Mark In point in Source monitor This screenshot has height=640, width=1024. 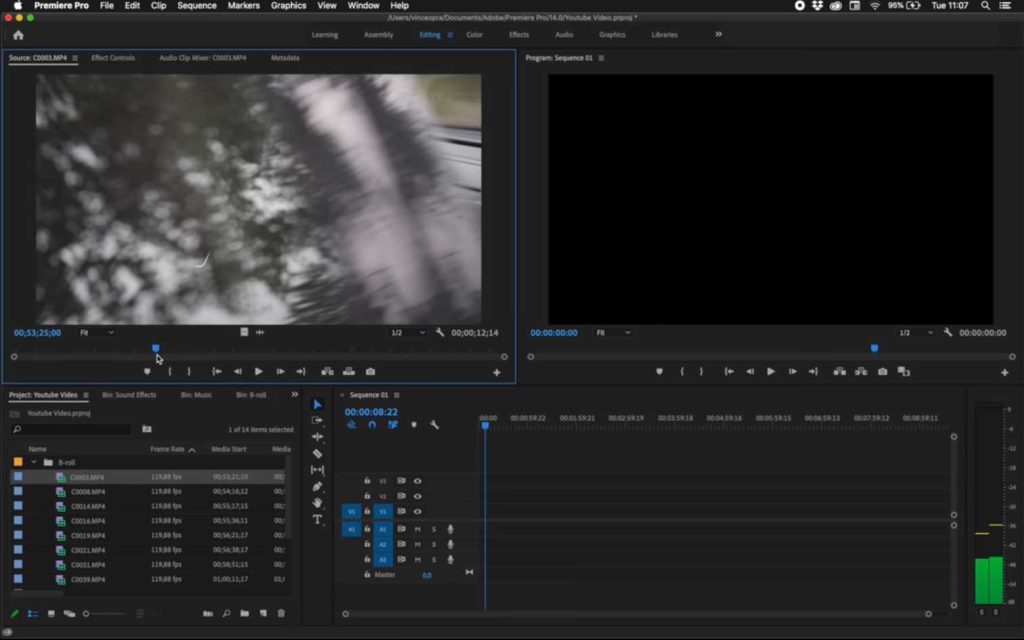click(x=170, y=372)
